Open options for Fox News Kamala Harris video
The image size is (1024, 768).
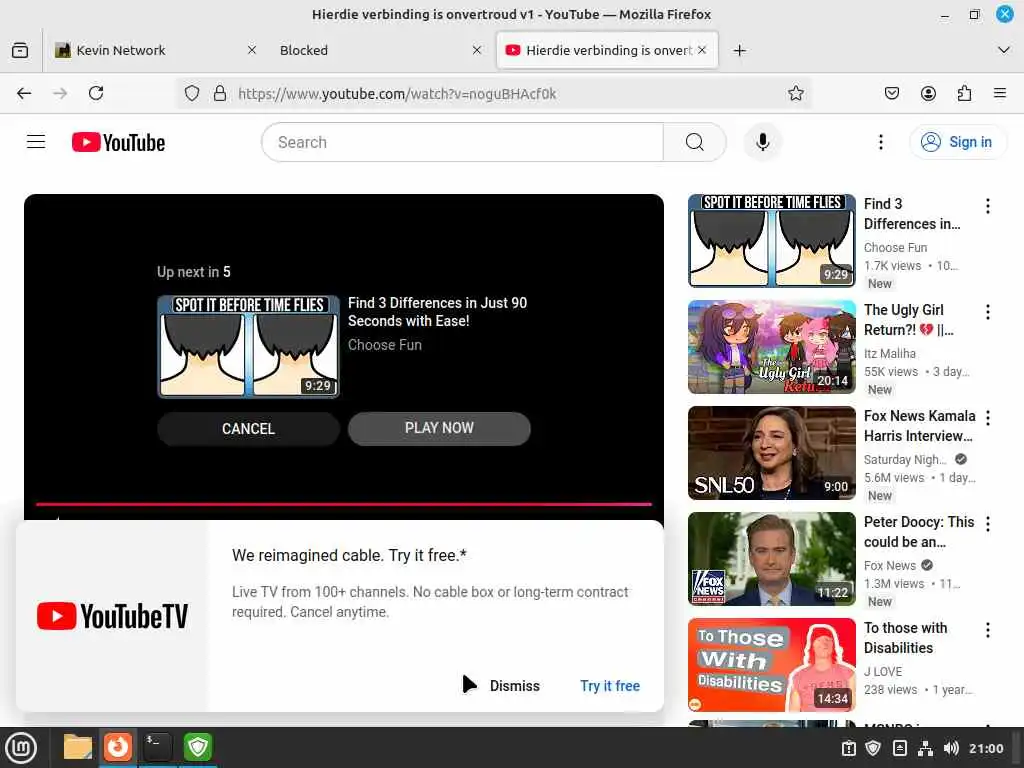(987, 418)
